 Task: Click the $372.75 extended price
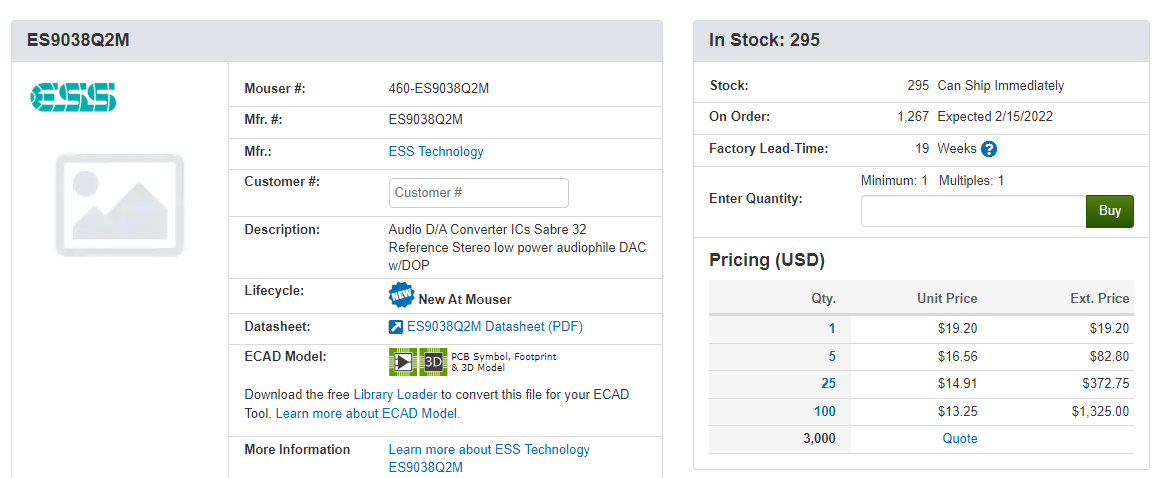click(1106, 384)
